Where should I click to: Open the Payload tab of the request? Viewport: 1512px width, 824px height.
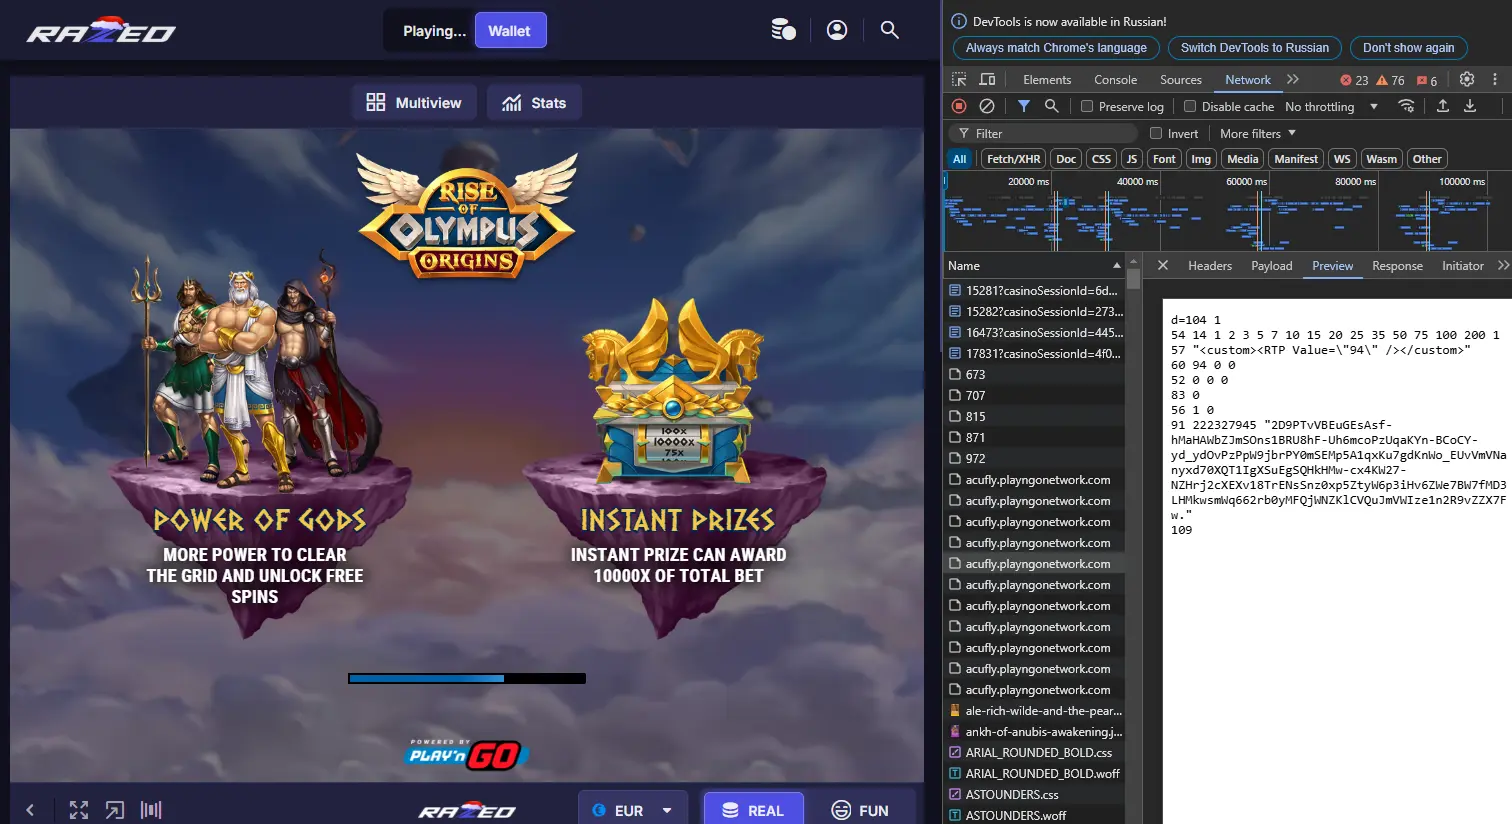click(x=1271, y=265)
